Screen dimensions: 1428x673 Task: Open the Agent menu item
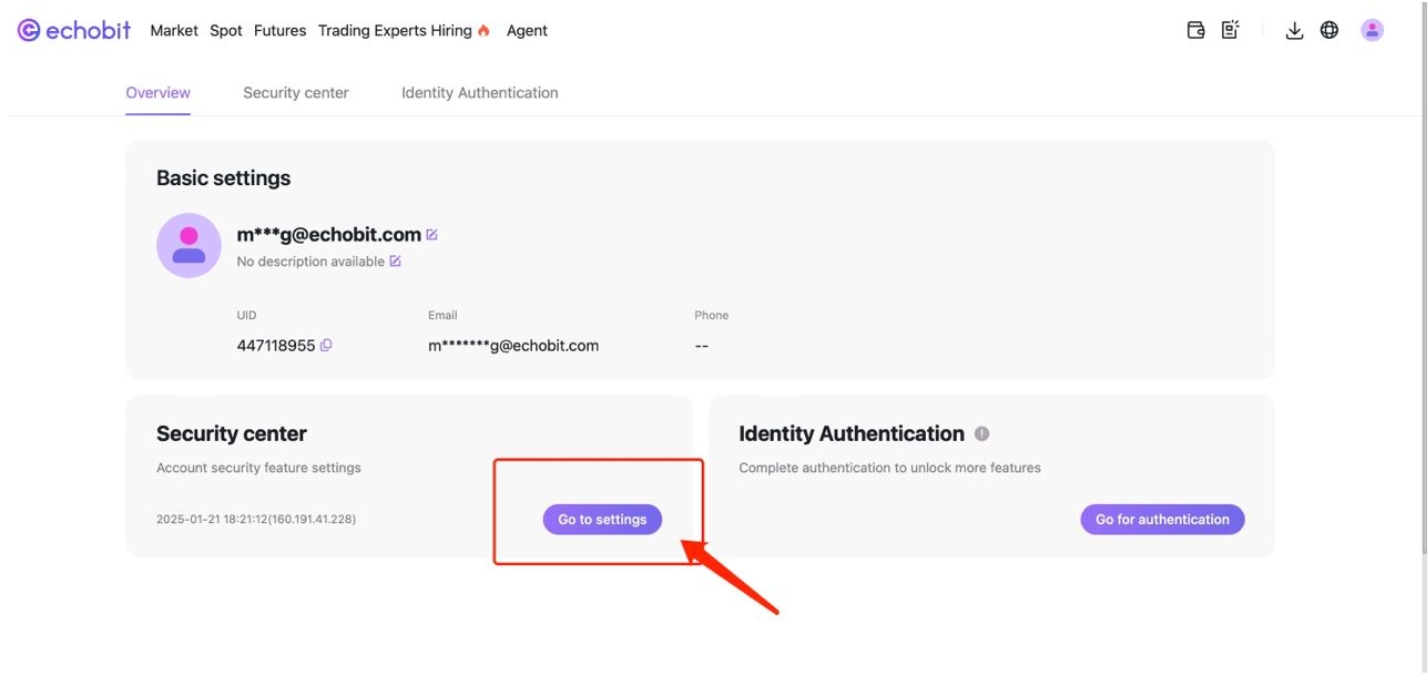pyautogui.click(x=527, y=30)
